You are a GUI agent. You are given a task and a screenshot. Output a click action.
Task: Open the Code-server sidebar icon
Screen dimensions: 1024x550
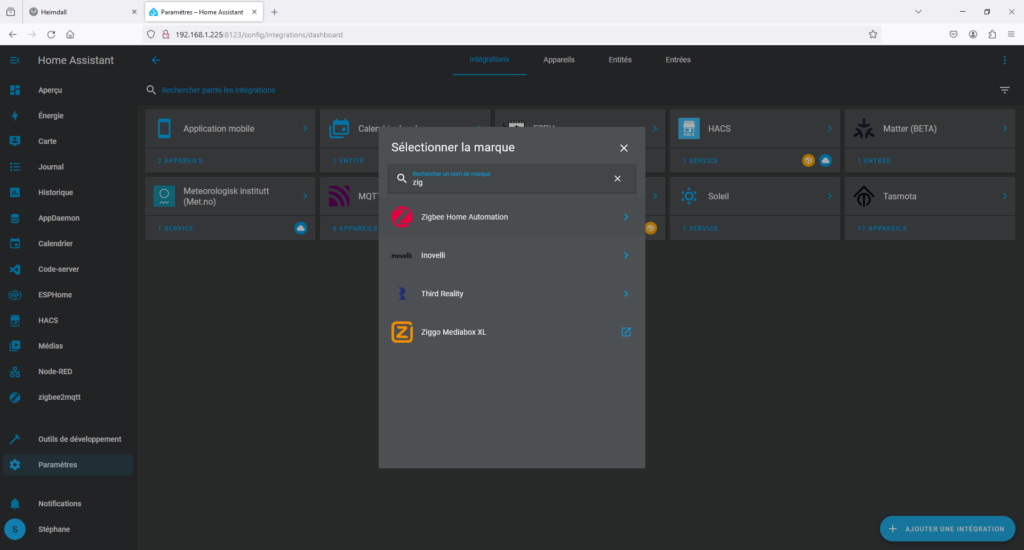tap(15, 269)
